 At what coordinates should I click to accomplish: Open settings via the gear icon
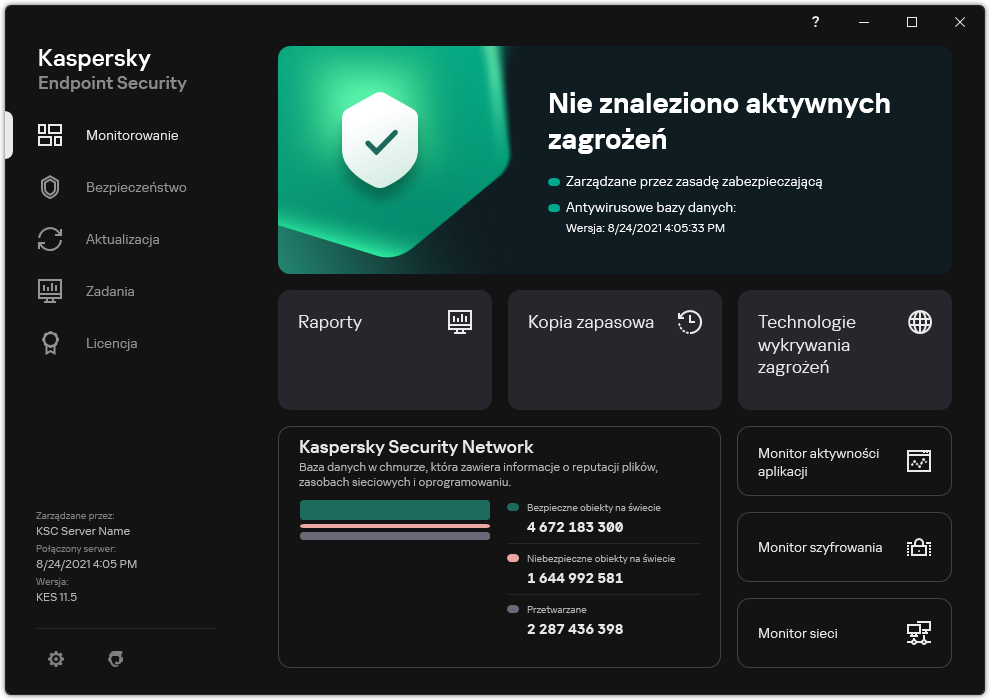(56, 659)
